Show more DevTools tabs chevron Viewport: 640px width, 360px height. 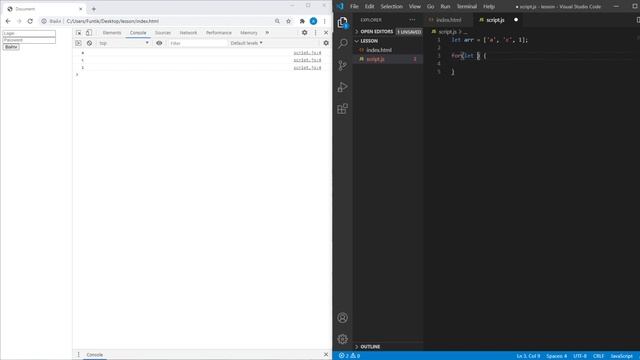pos(267,33)
